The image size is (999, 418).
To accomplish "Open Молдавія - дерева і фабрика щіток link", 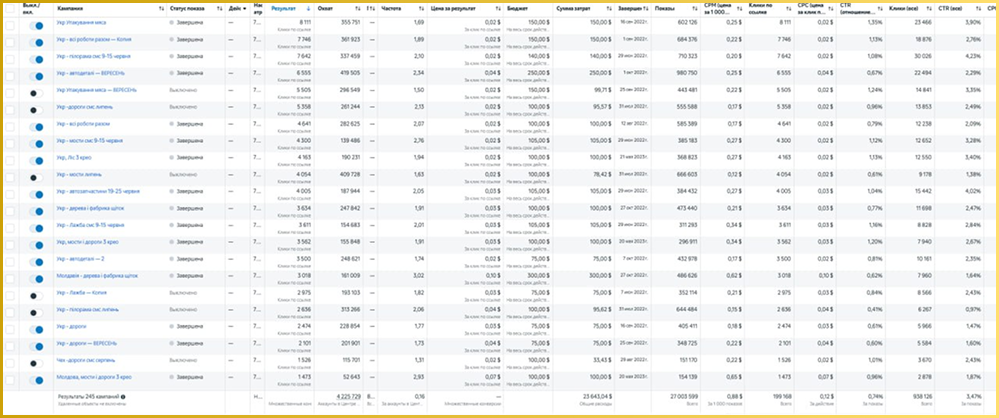I will tap(97, 276).
